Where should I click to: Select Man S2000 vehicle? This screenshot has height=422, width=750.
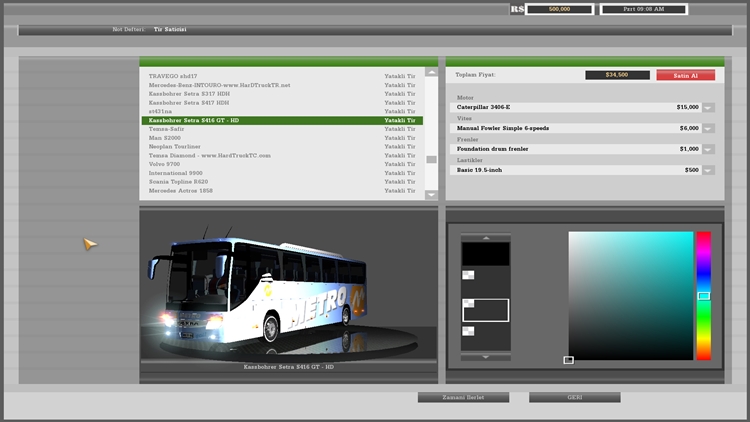click(x=282, y=138)
